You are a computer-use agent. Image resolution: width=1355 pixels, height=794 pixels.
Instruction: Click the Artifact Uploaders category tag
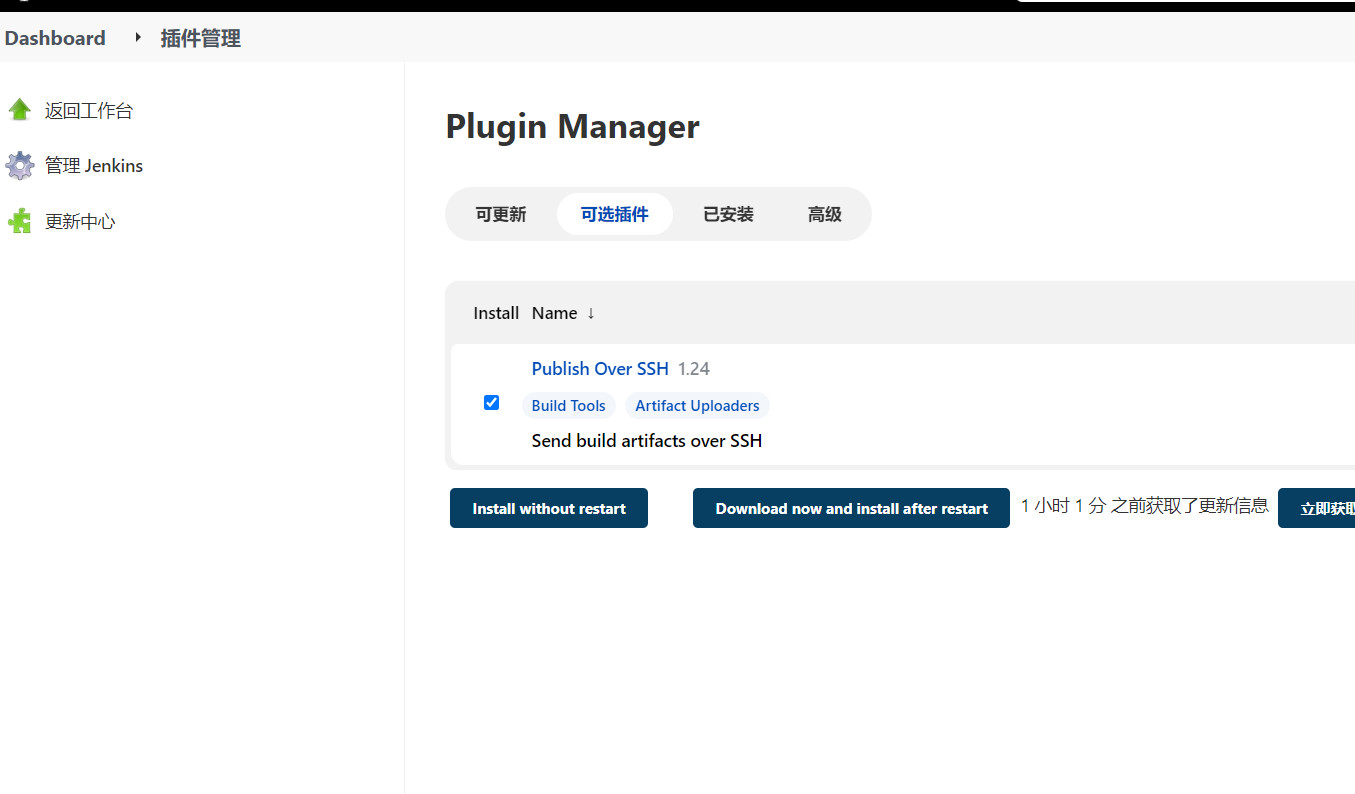click(x=697, y=405)
